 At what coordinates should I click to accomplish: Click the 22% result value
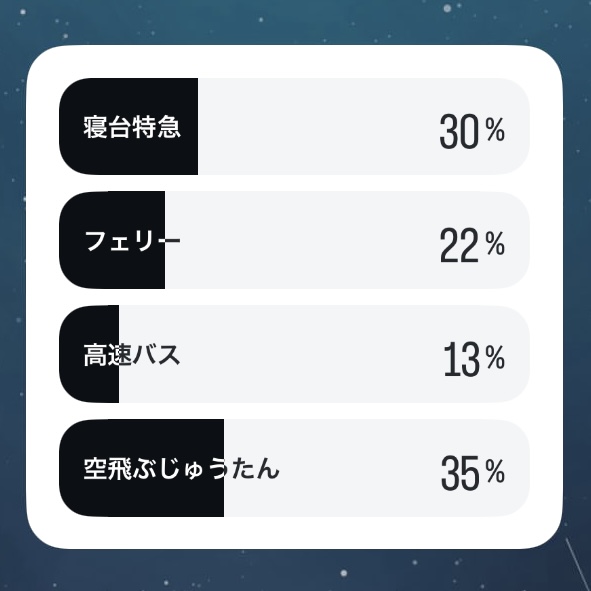click(x=472, y=245)
